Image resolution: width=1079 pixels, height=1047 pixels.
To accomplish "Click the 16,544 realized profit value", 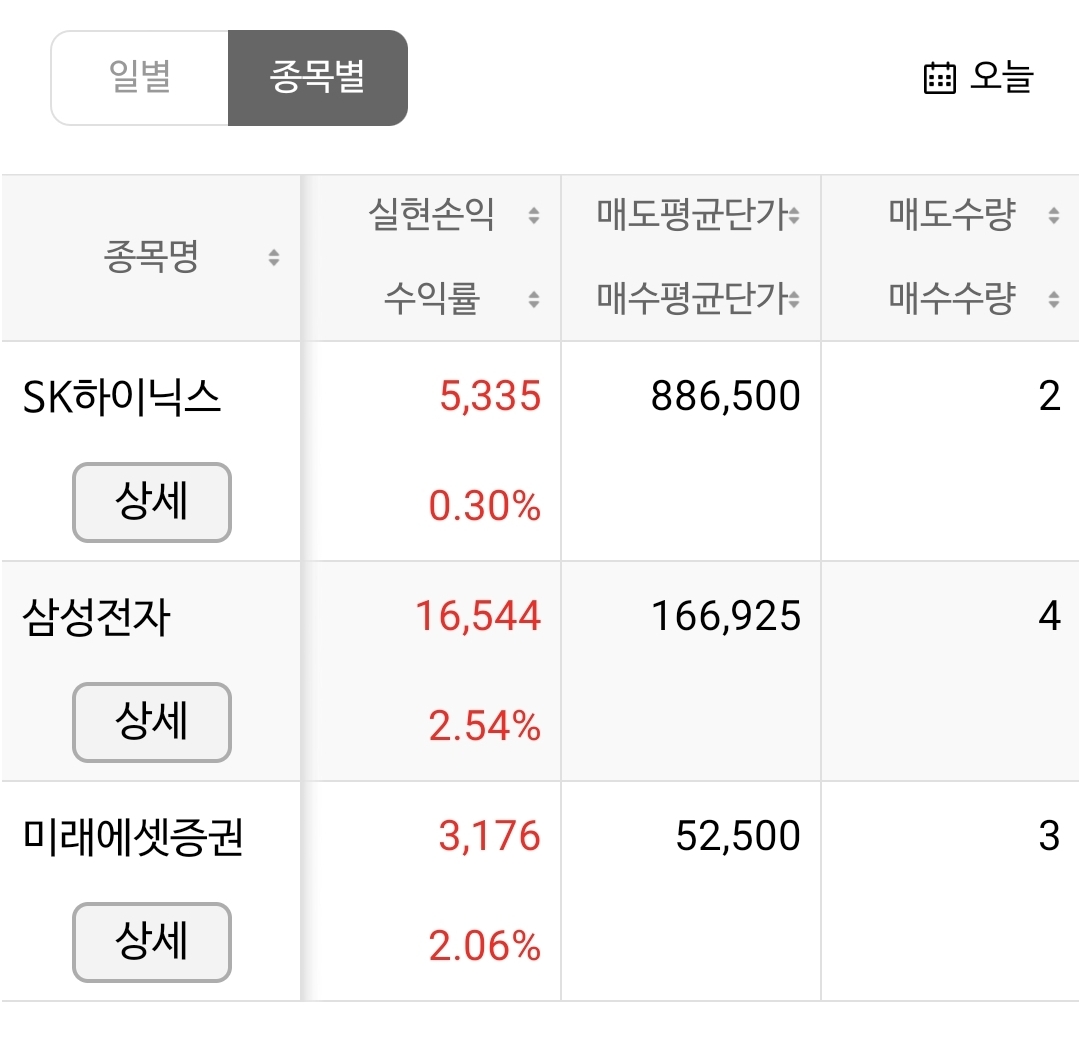I will [478, 615].
